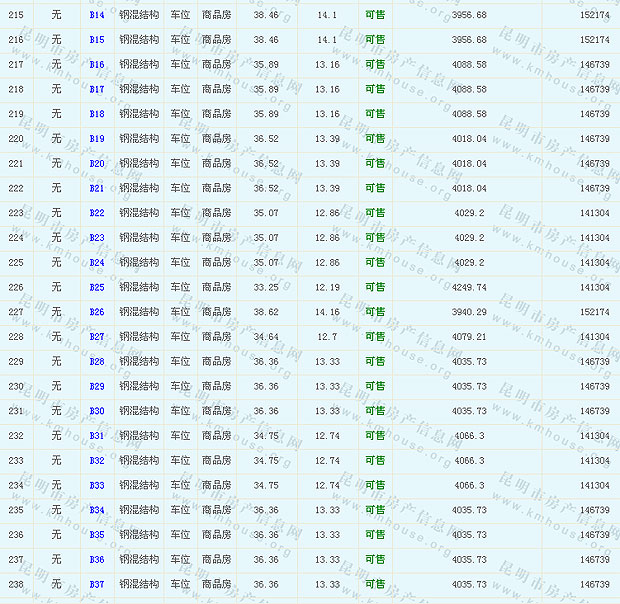Click the B21 unit link
Image resolution: width=620 pixels, height=604 pixels.
point(97,188)
